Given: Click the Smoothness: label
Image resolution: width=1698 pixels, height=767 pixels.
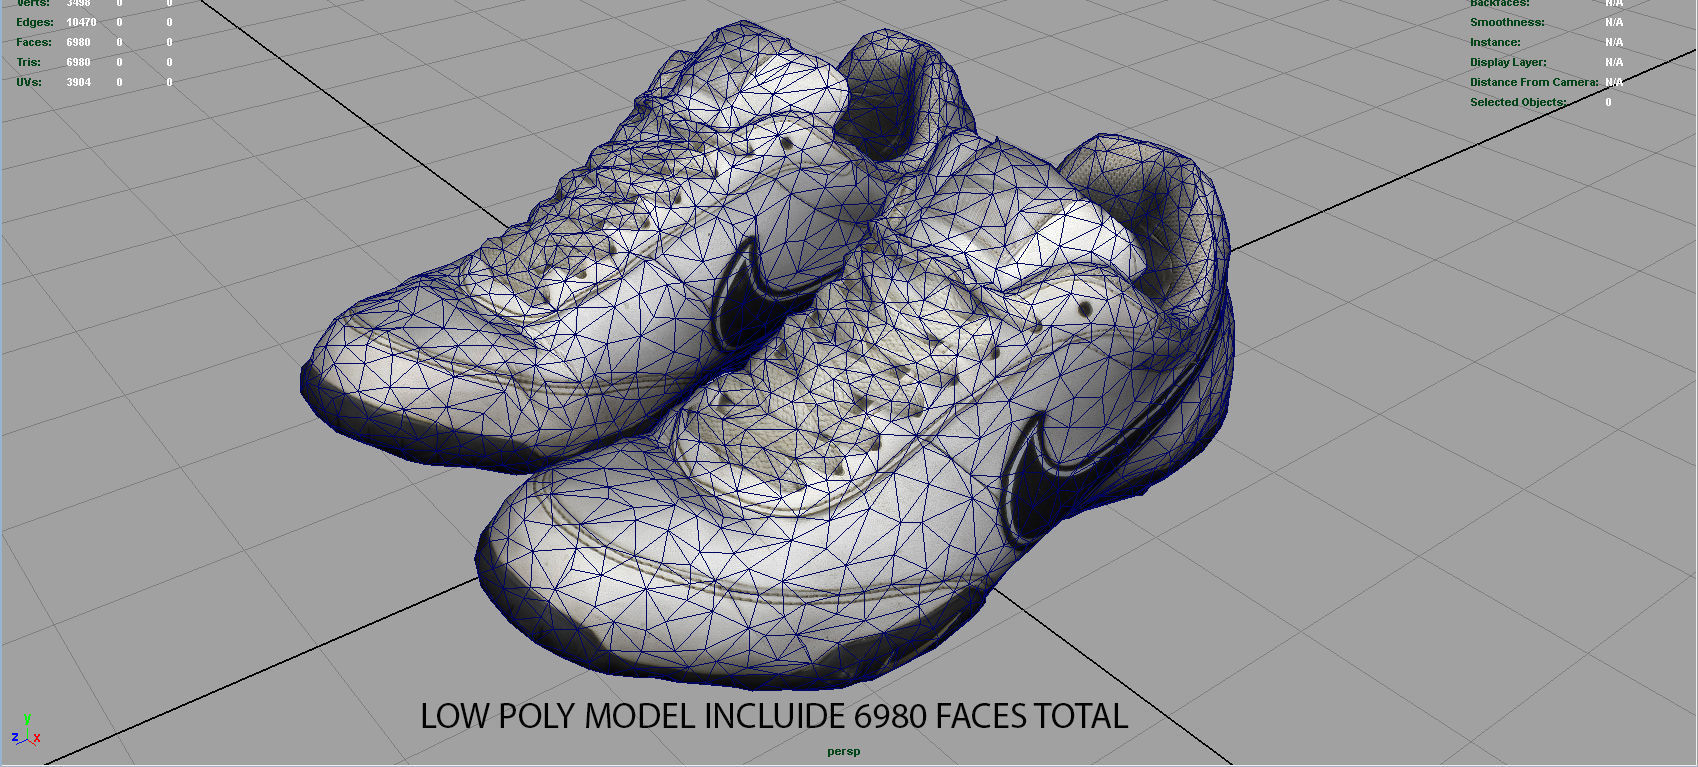Looking at the screenshot, I should pos(1507,22).
